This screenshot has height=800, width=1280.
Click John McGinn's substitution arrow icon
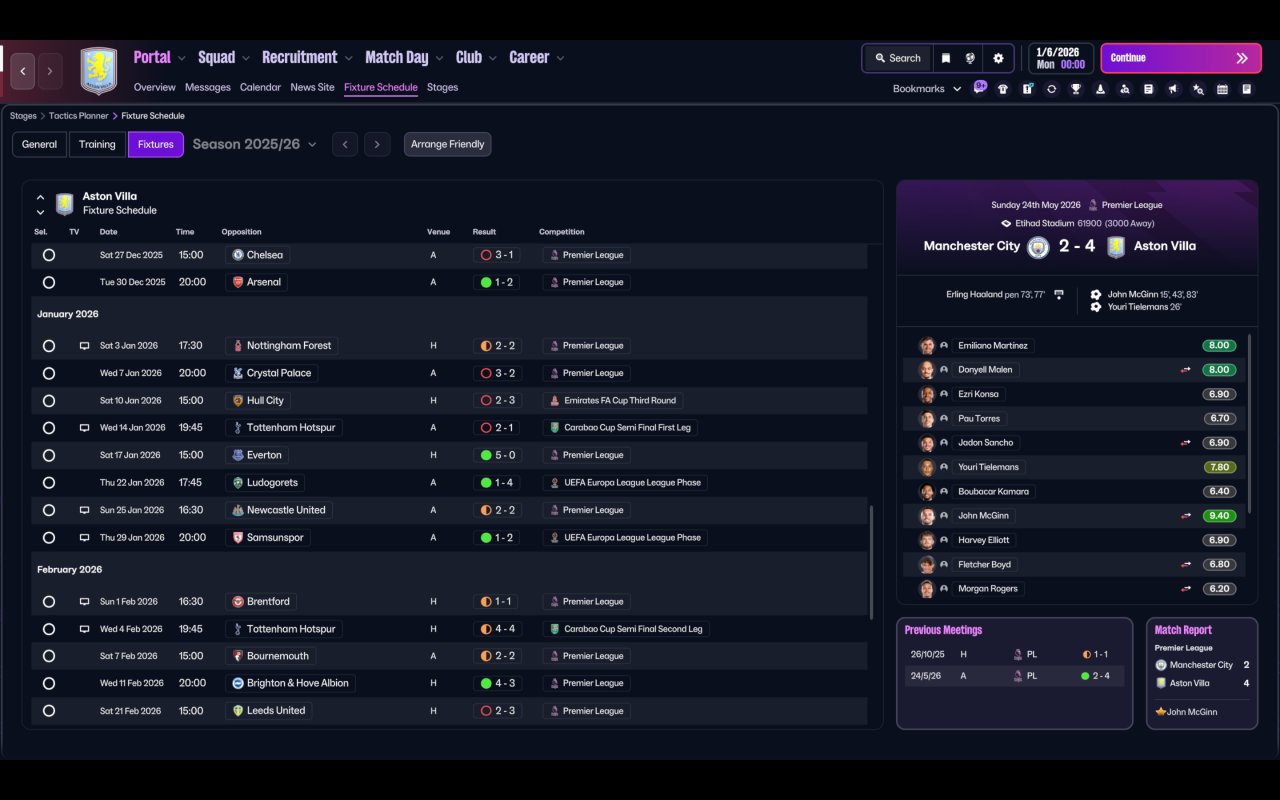(x=1186, y=516)
